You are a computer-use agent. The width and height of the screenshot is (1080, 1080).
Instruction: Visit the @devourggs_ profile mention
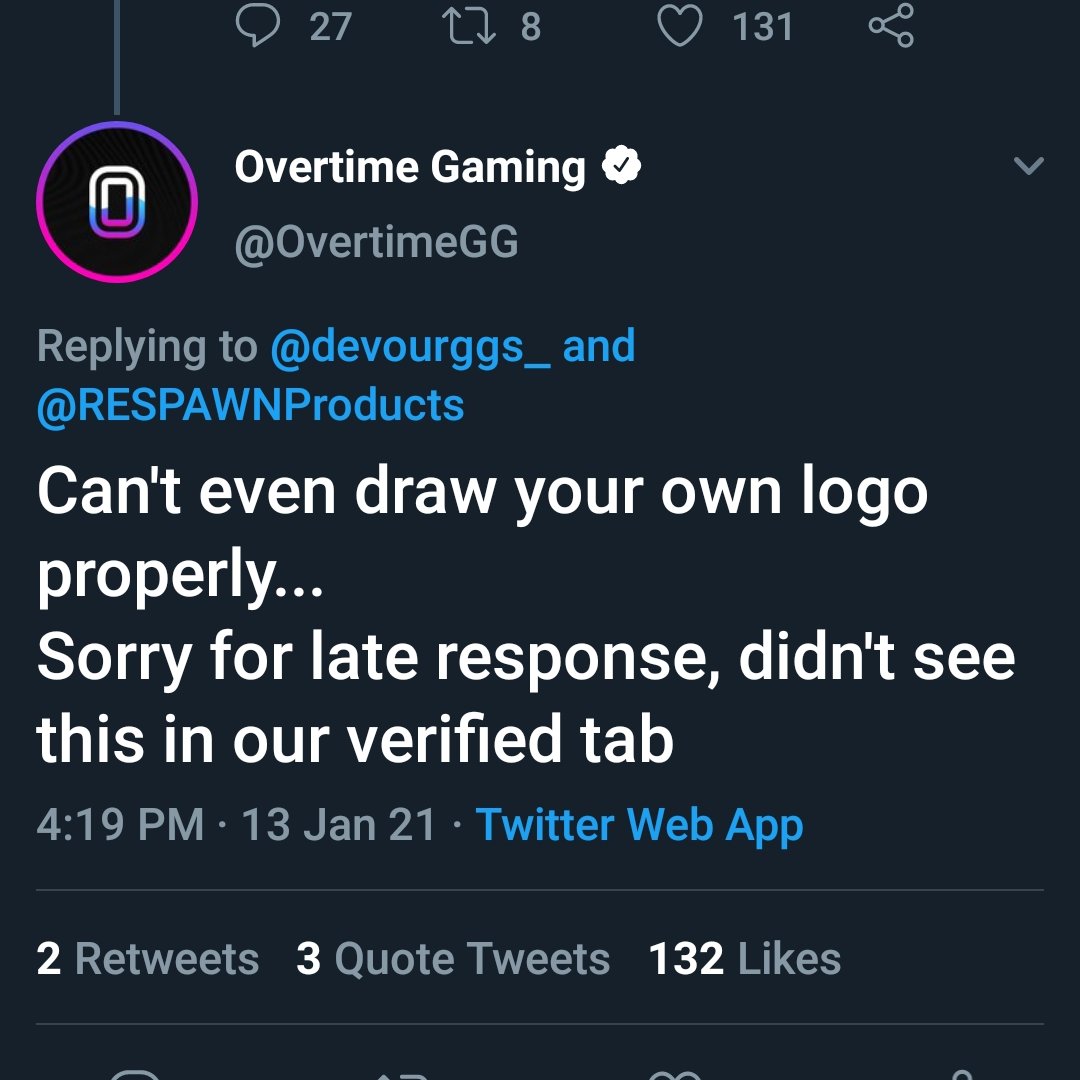[x=410, y=347]
